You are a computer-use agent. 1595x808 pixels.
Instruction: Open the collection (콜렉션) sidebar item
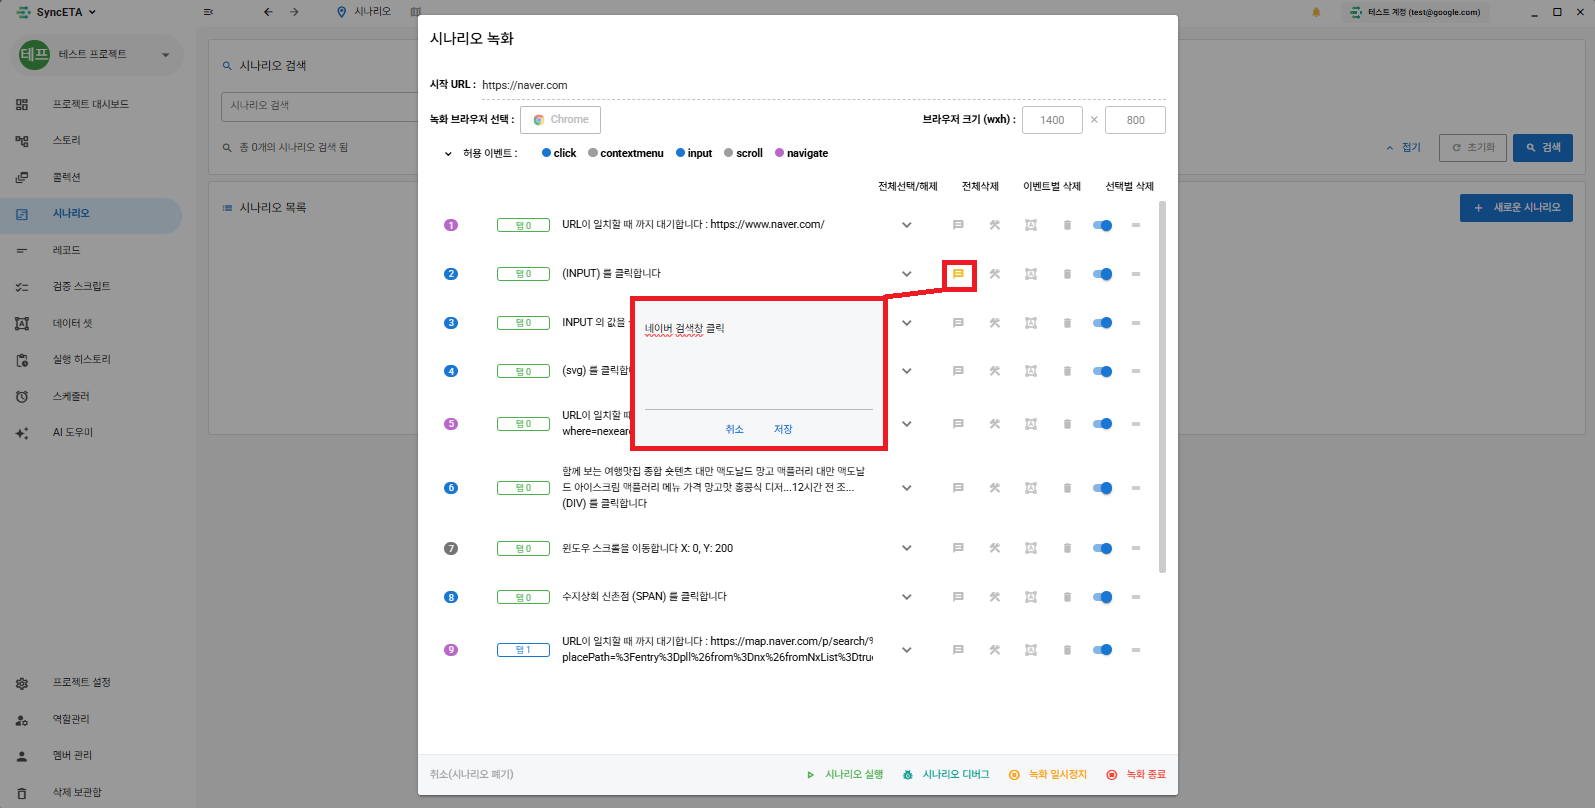click(x=91, y=177)
